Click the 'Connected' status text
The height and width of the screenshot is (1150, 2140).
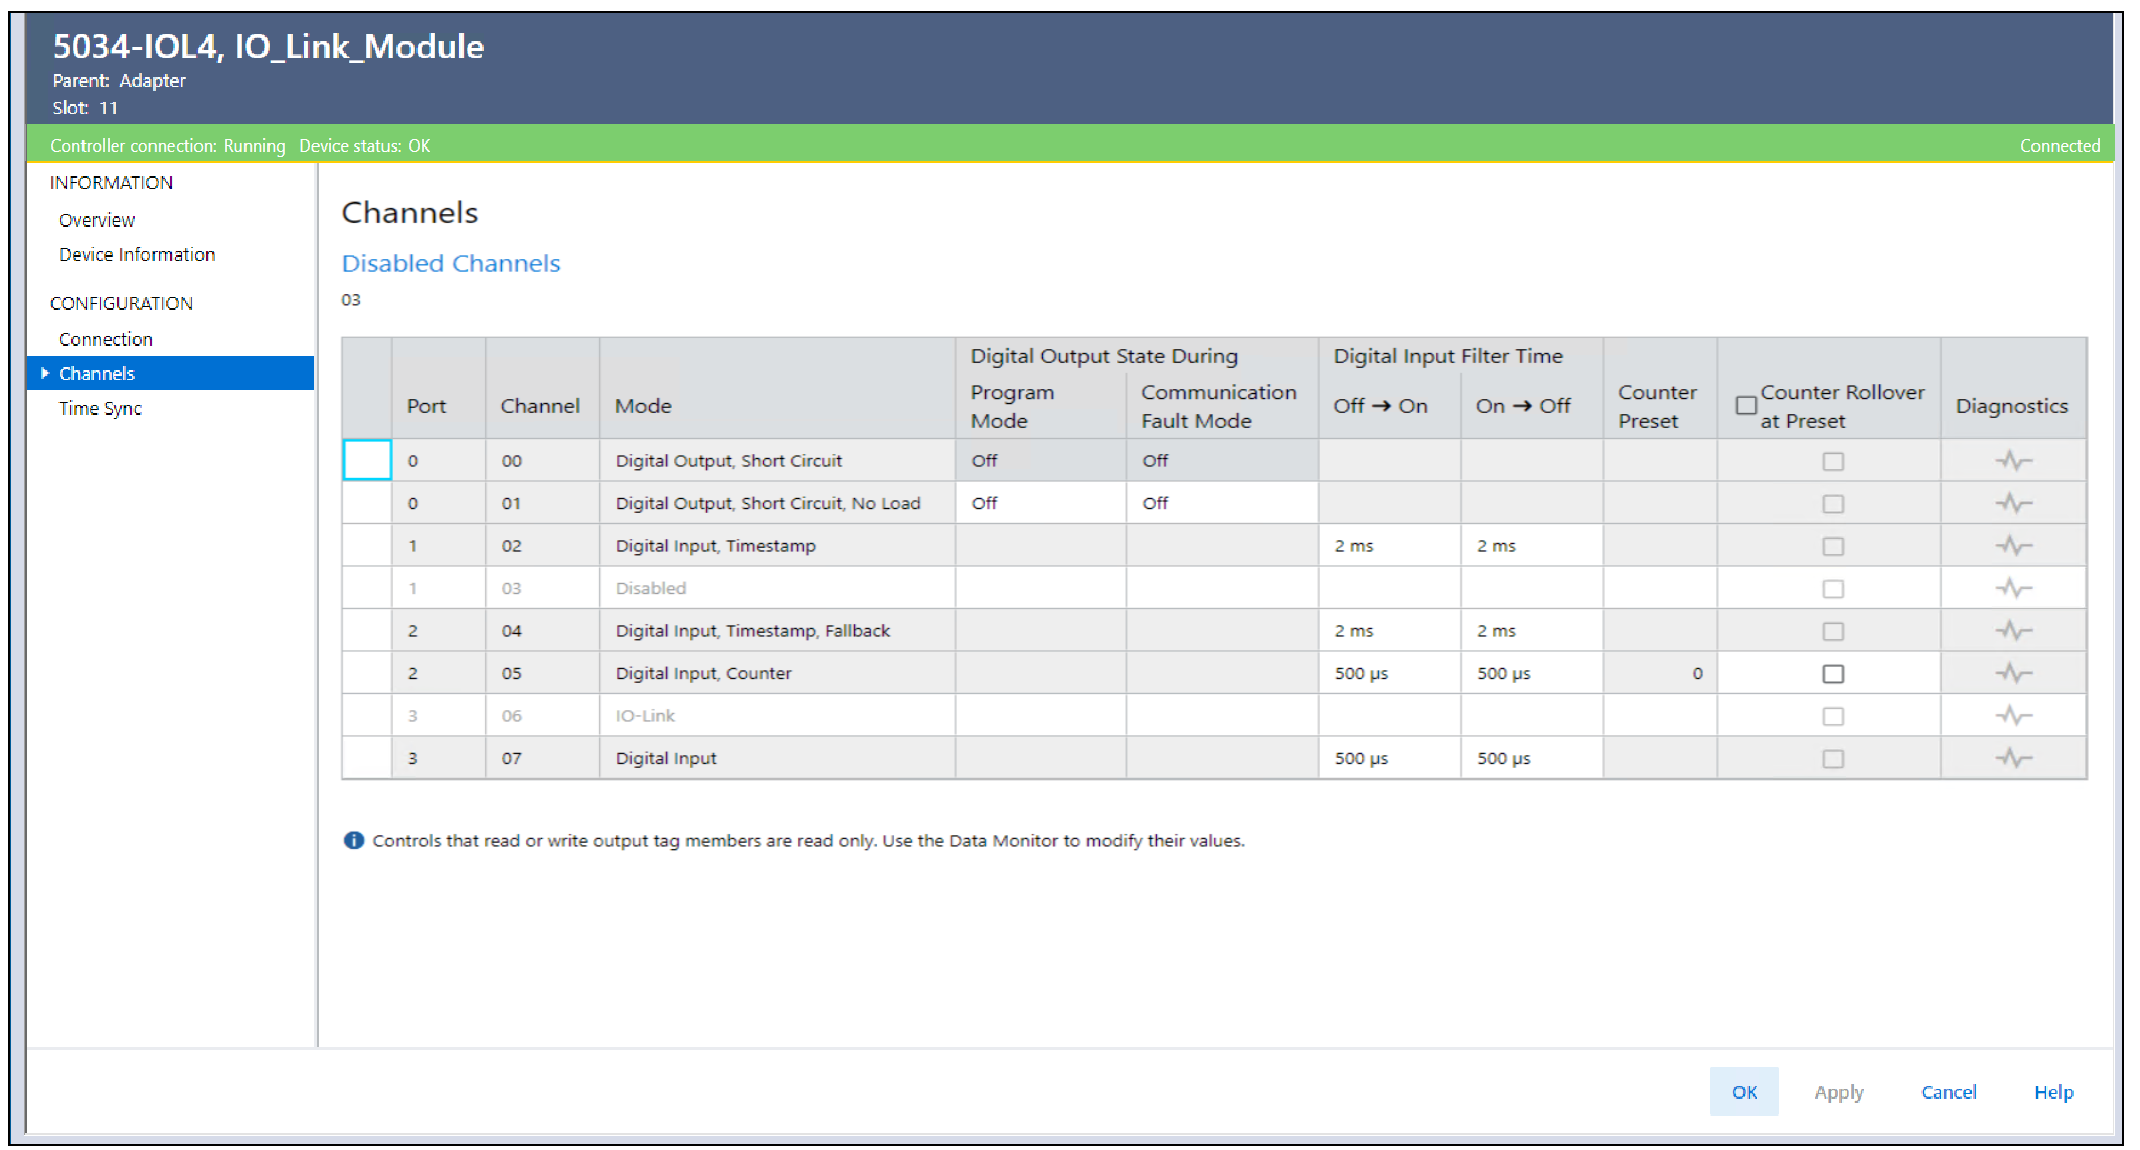[2059, 146]
